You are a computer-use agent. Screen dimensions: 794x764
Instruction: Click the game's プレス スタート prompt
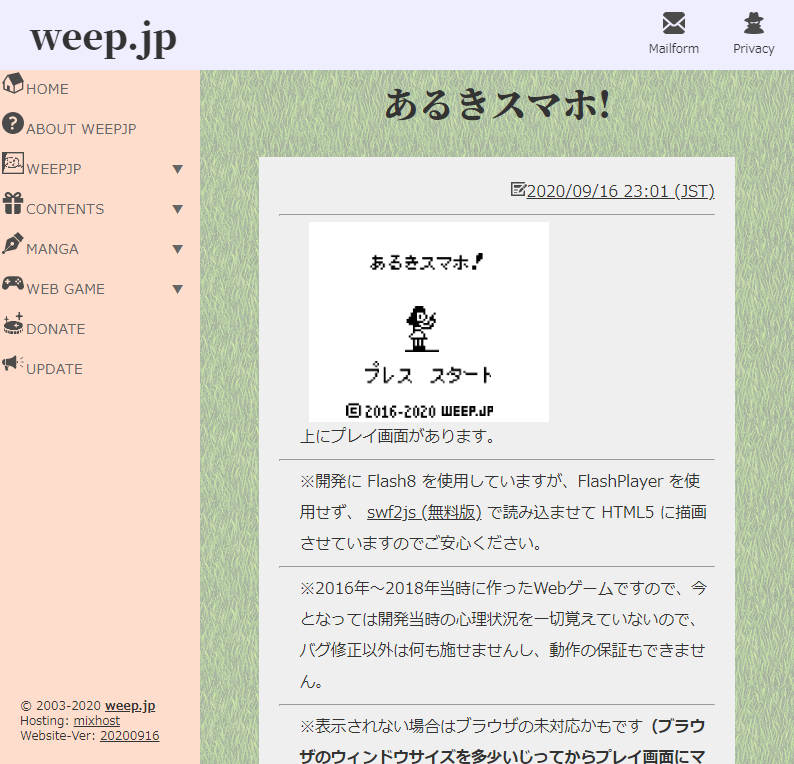(428, 375)
